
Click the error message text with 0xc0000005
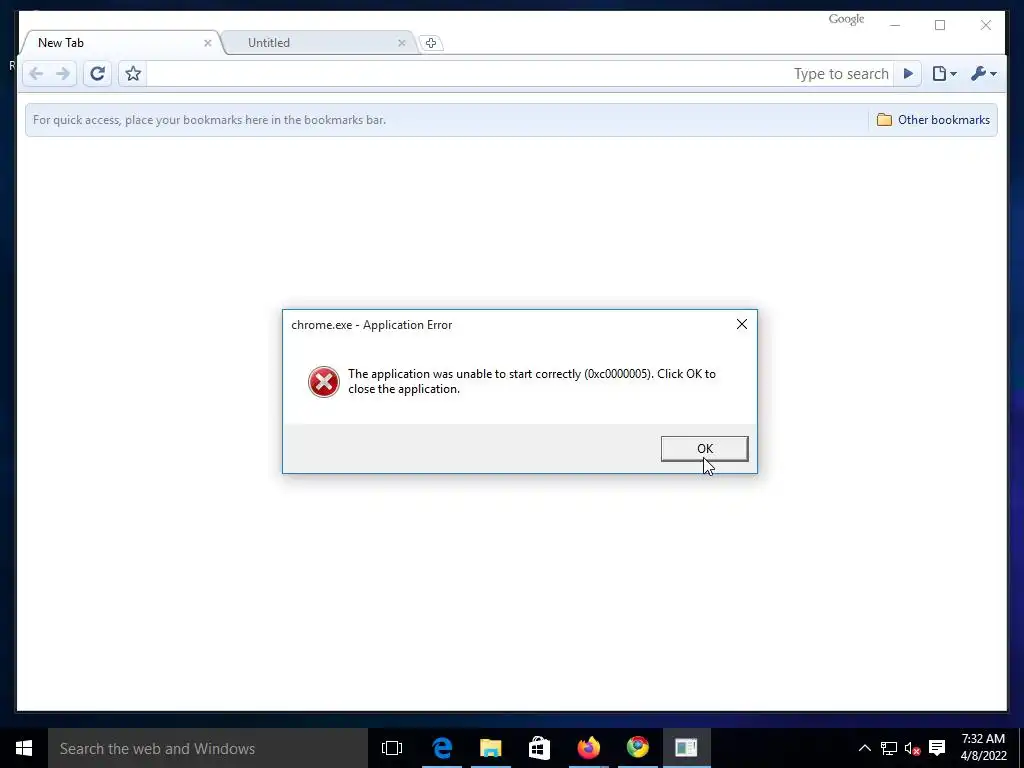coord(532,381)
